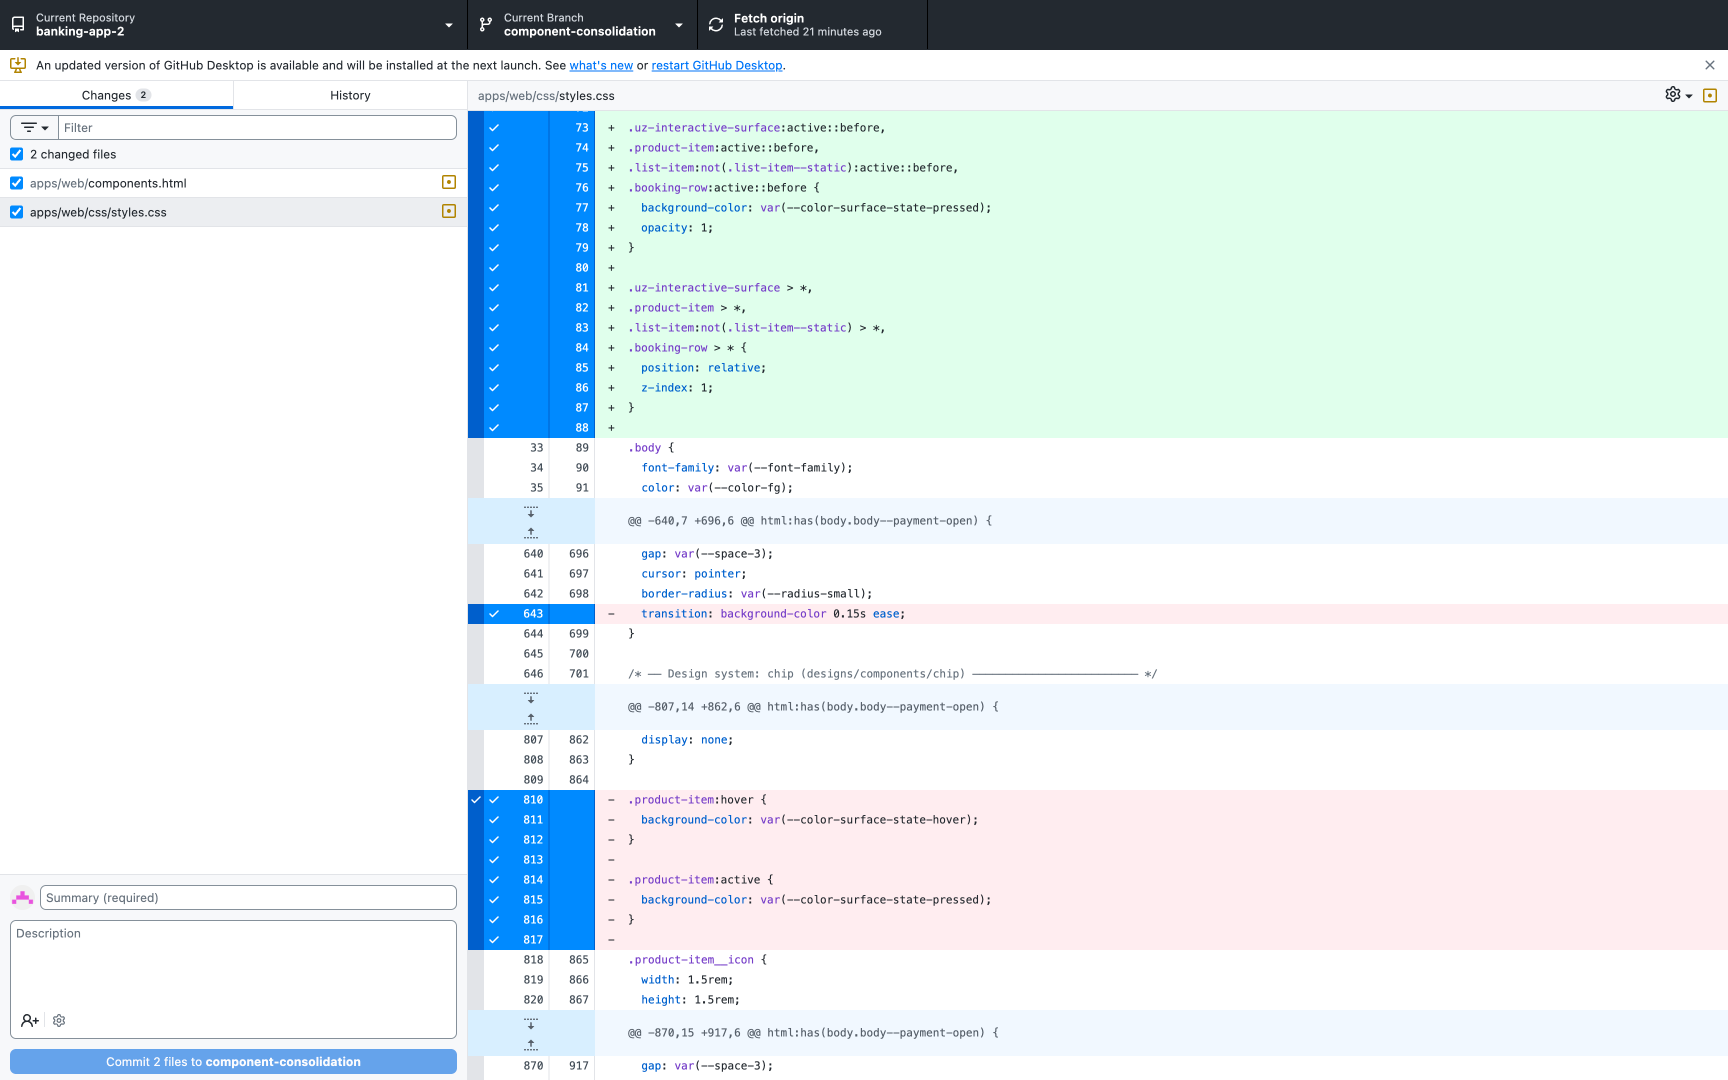Click modified icon in diff header
The width and height of the screenshot is (1728, 1080).
point(1710,96)
